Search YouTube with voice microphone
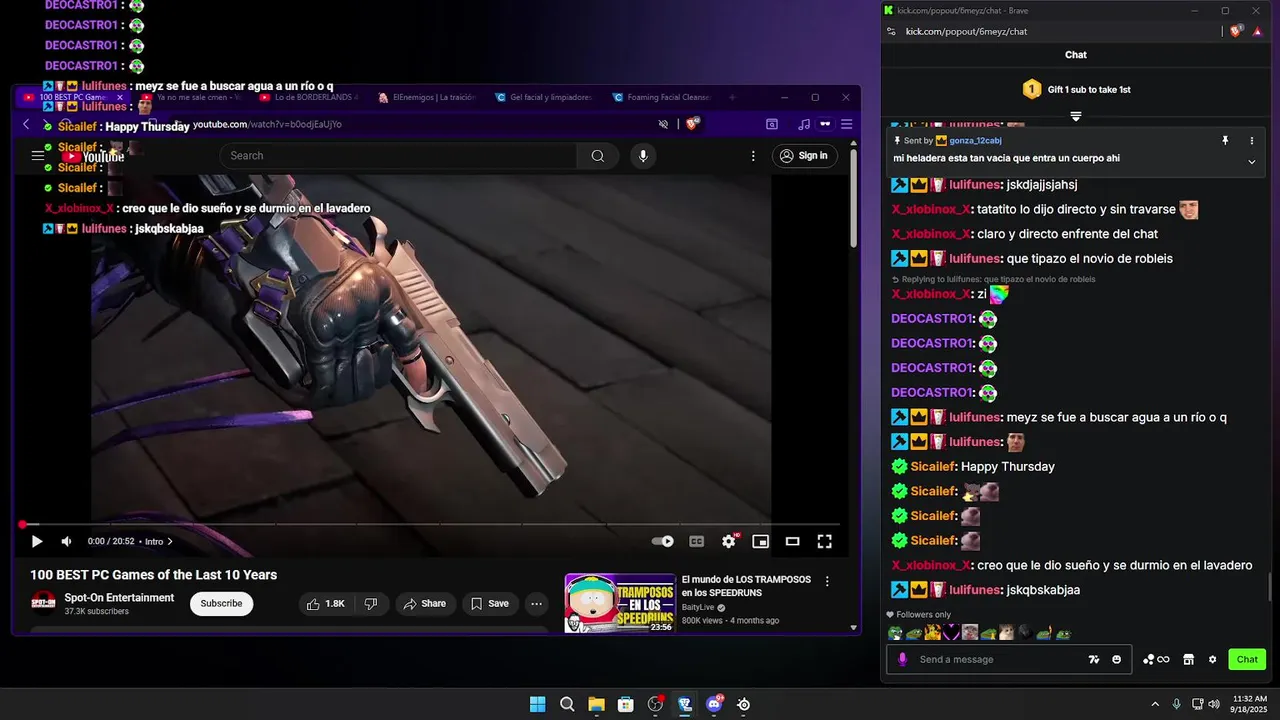1280x720 pixels. point(643,155)
